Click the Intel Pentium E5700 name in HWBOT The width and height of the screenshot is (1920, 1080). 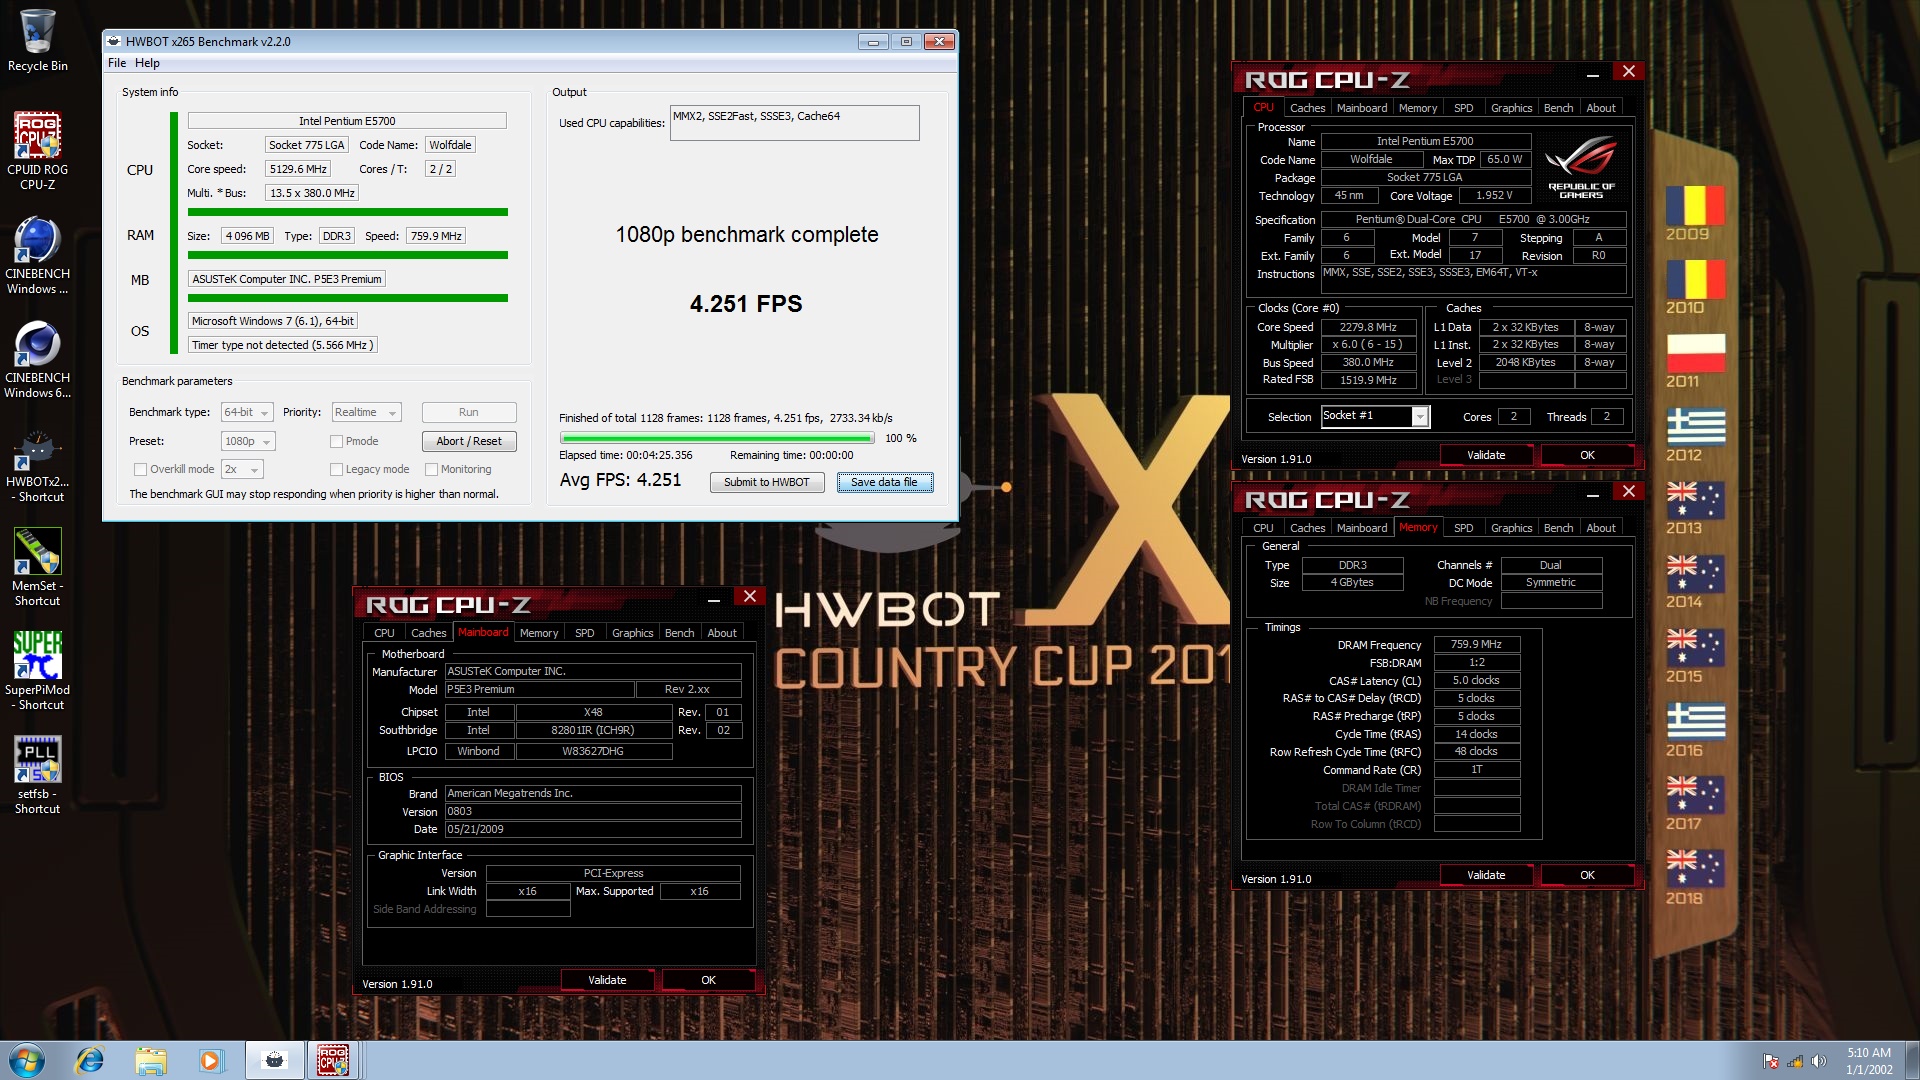tap(347, 121)
